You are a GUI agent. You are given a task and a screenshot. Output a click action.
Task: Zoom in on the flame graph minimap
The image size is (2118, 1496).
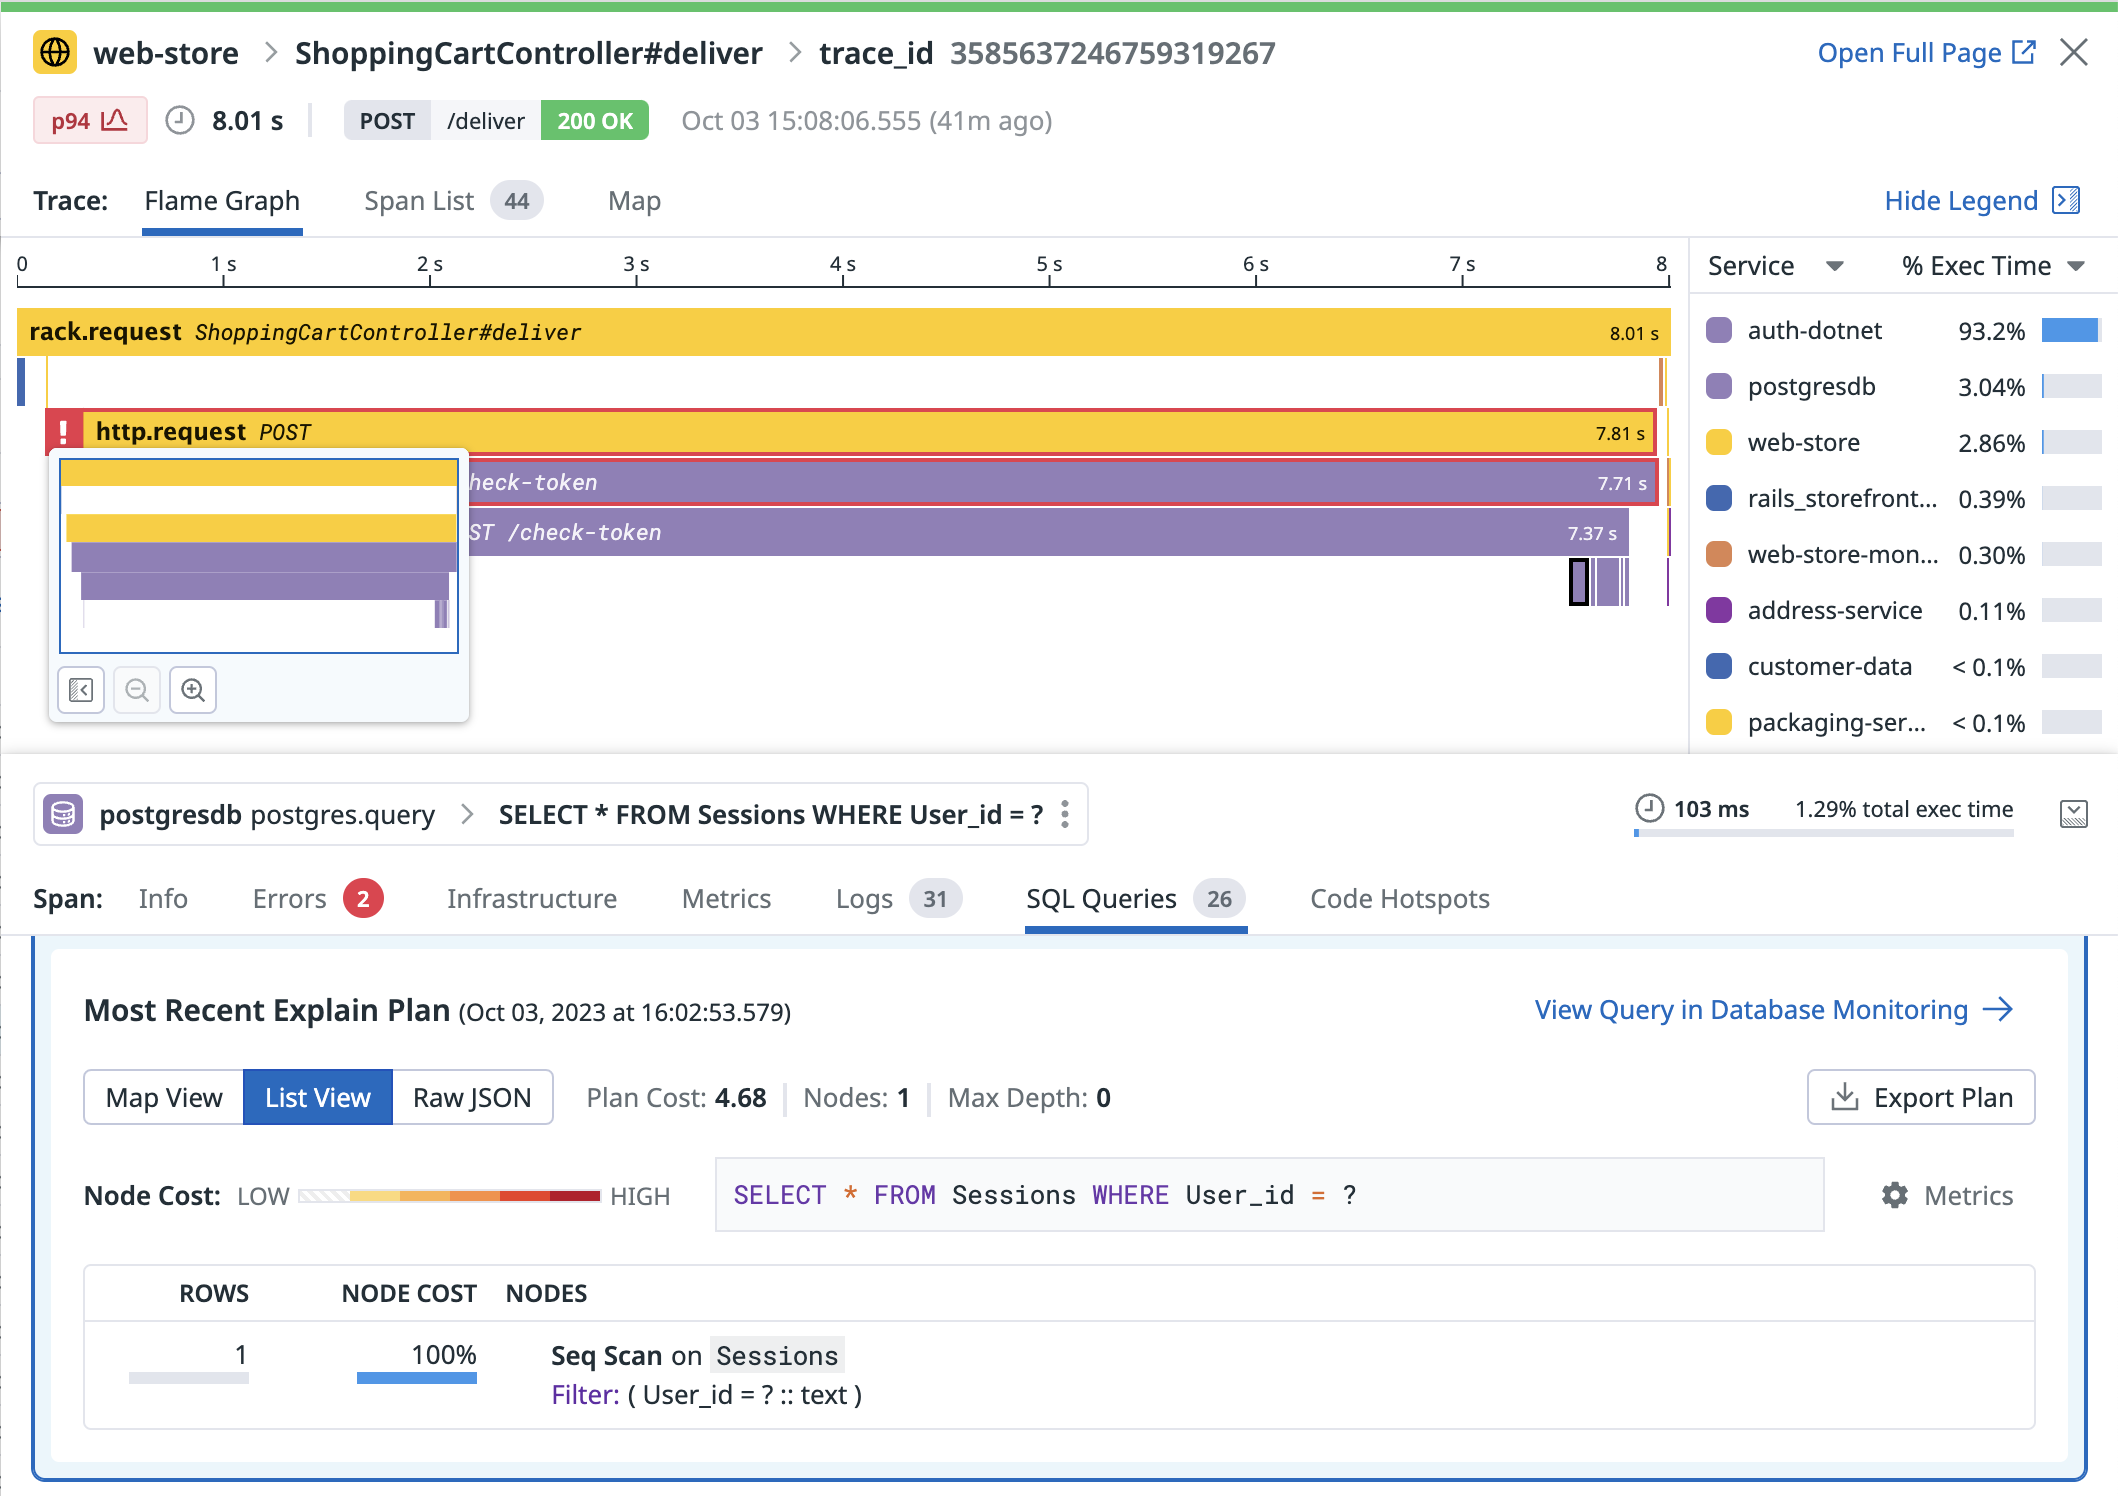click(193, 689)
